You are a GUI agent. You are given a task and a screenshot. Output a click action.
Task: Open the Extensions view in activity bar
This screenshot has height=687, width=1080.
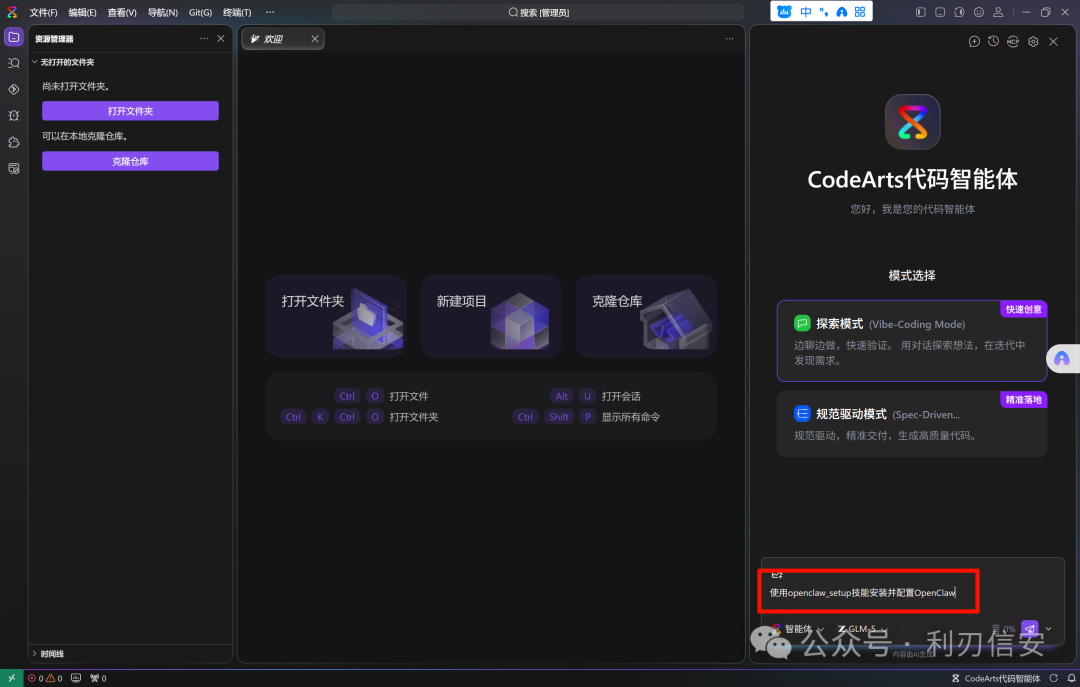[x=14, y=142]
